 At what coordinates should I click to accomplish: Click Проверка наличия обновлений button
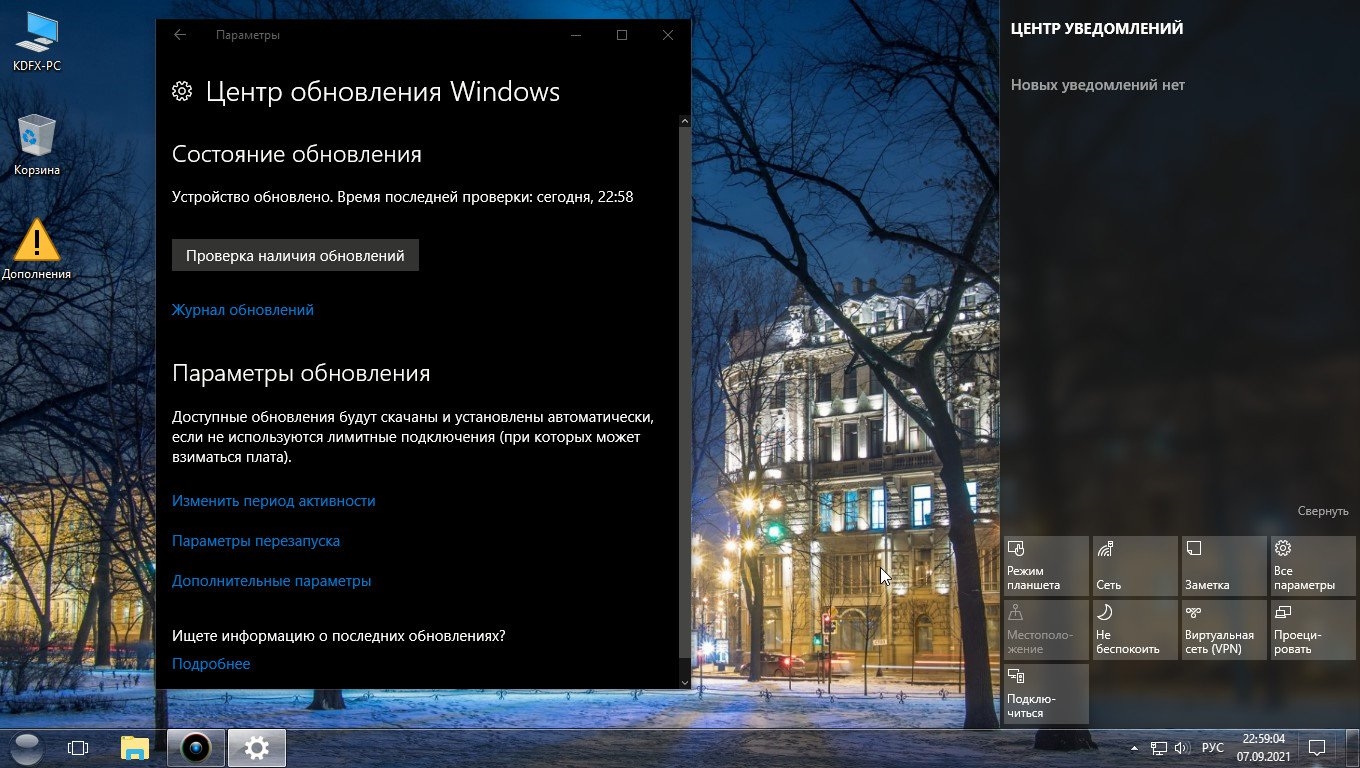[295, 255]
